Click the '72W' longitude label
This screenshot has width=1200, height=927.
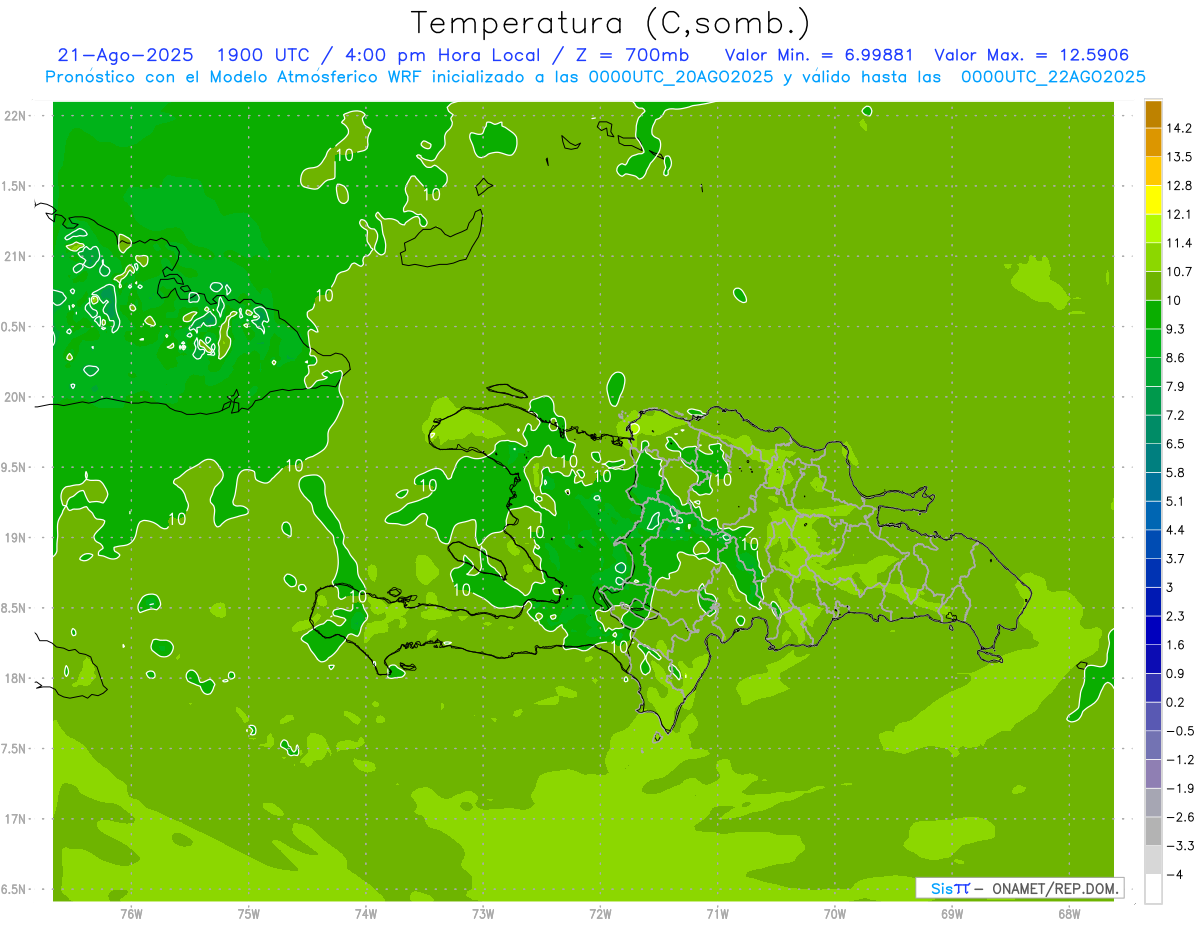tap(600, 914)
